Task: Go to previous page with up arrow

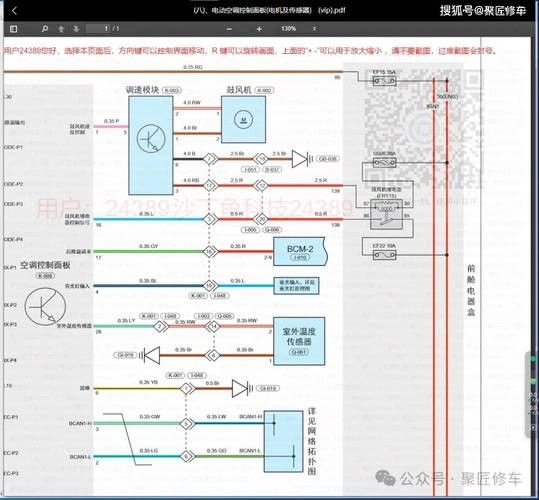Action: (61, 29)
